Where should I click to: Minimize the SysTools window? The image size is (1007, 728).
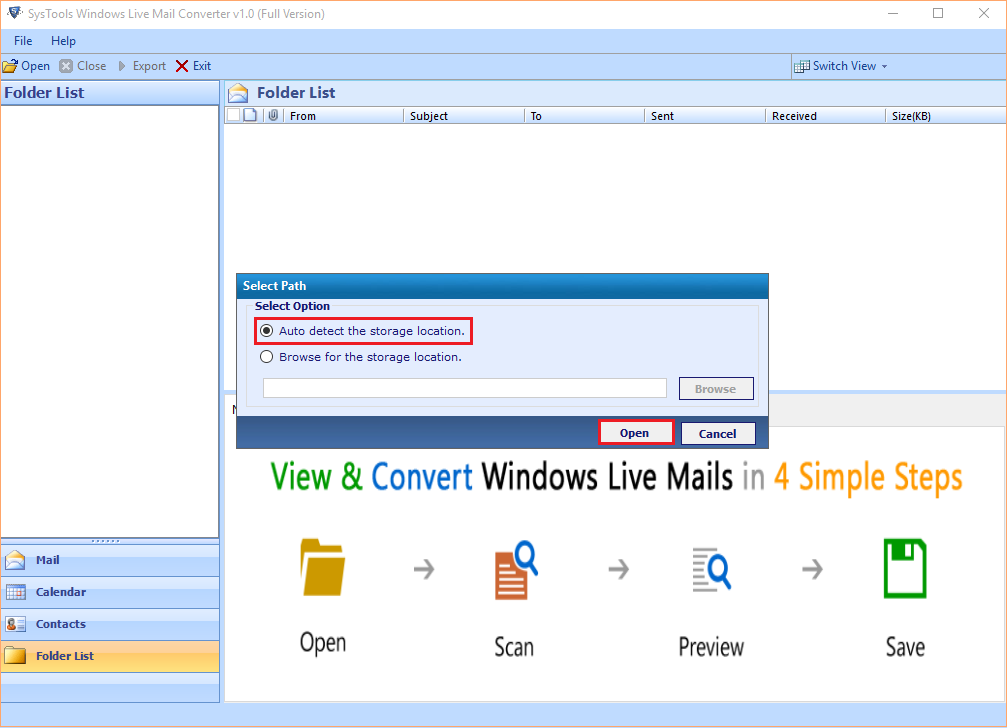(893, 13)
